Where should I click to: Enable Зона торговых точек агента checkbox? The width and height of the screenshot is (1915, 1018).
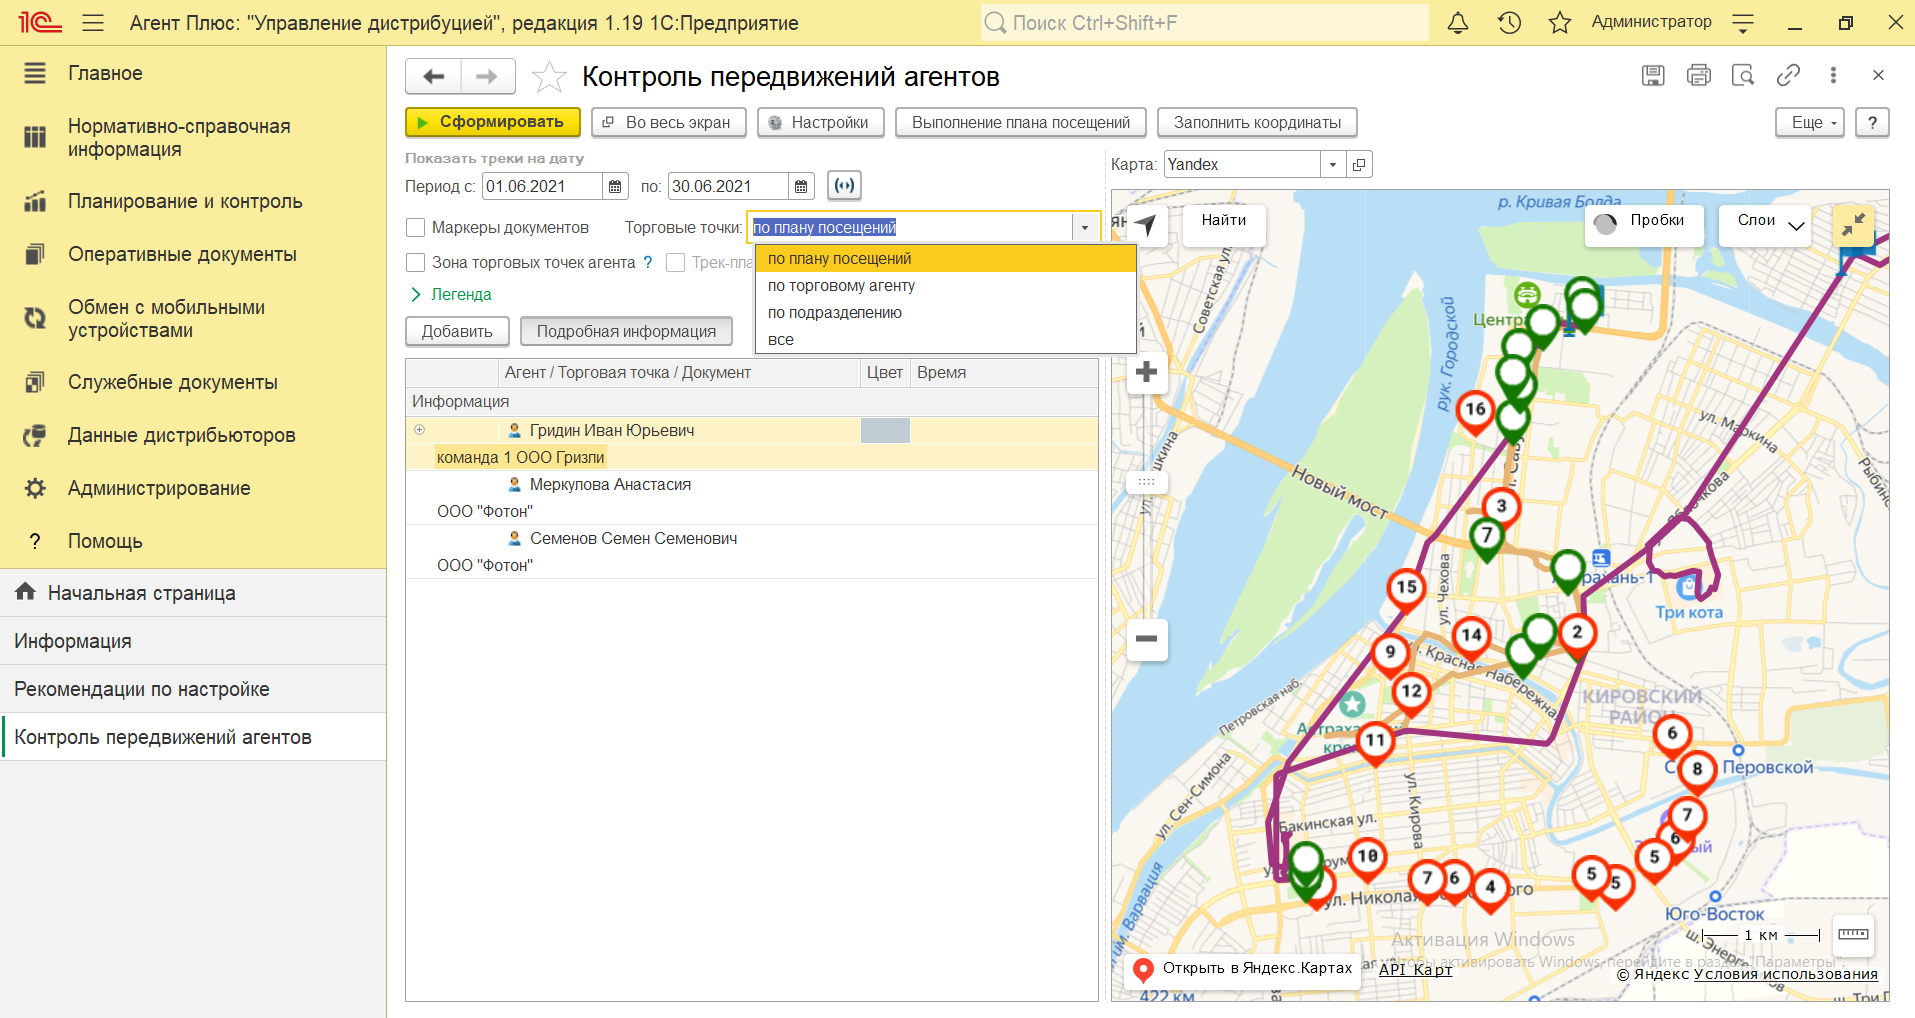pos(416,262)
